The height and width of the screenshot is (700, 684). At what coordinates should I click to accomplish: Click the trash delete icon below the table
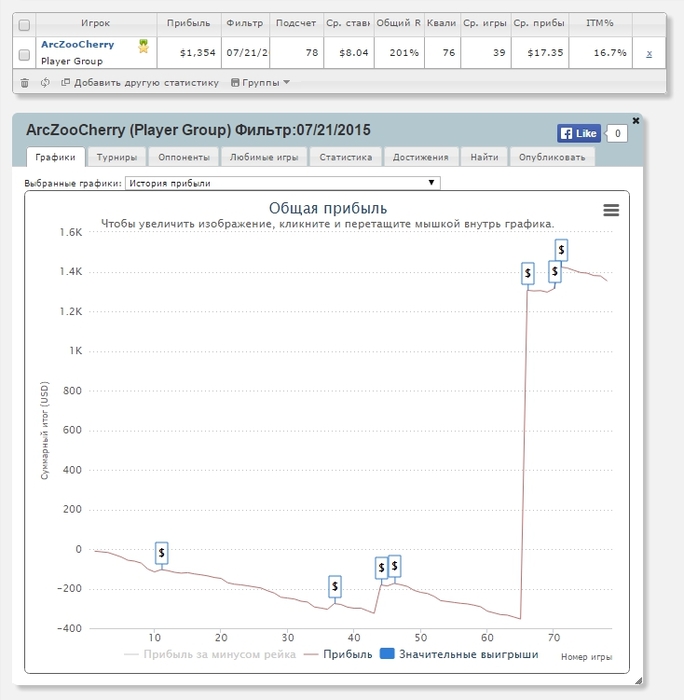[x=25, y=83]
